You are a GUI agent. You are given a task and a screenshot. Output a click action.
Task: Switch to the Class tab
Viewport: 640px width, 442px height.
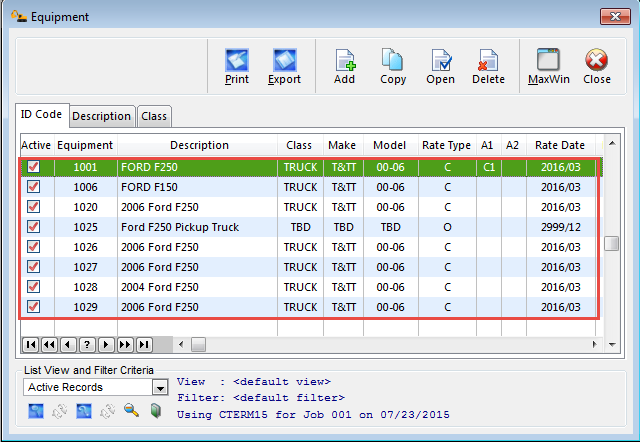[x=154, y=116]
